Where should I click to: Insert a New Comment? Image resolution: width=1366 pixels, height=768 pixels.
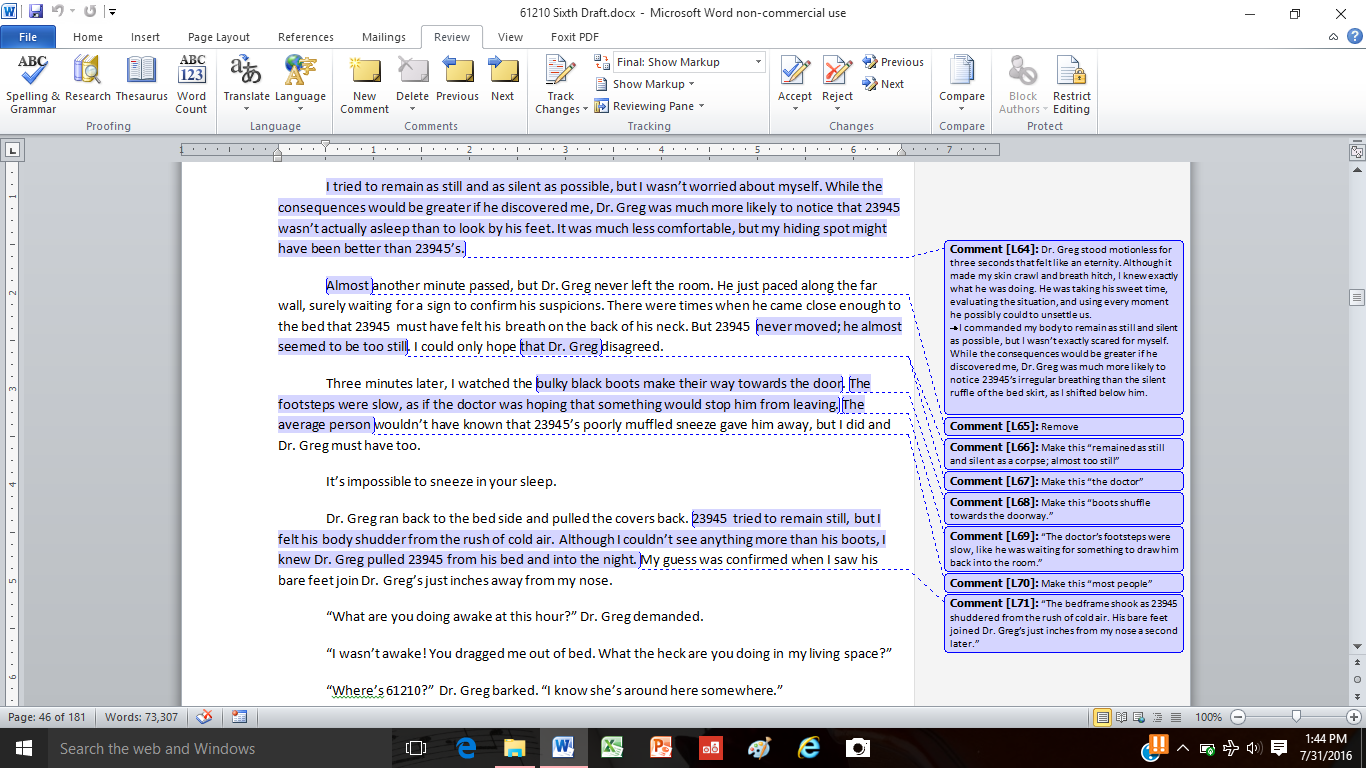tap(364, 85)
